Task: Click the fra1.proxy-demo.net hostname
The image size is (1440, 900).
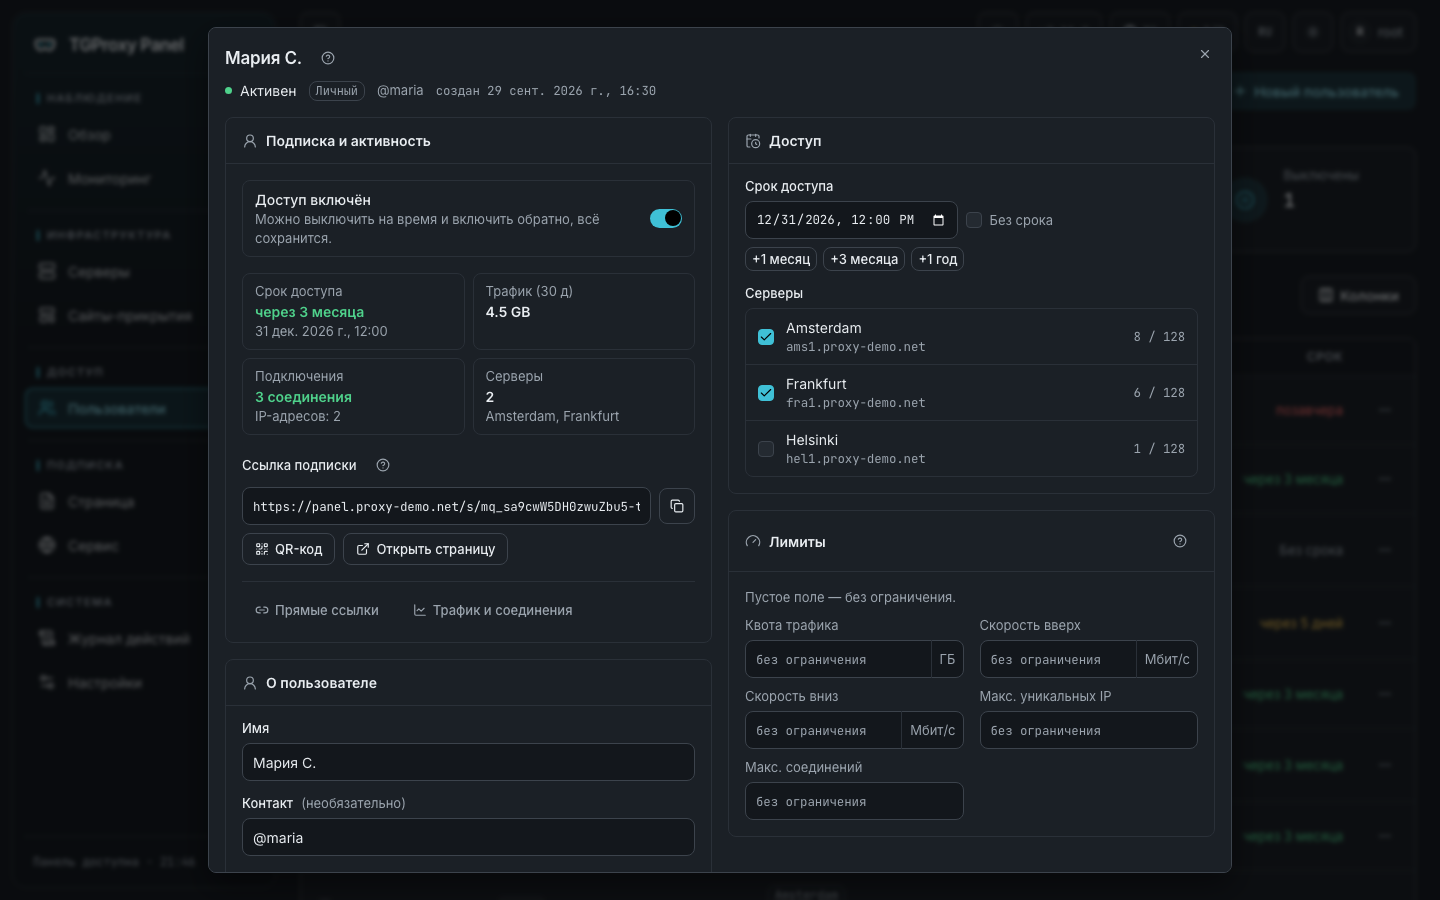Action: pyautogui.click(x=856, y=403)
